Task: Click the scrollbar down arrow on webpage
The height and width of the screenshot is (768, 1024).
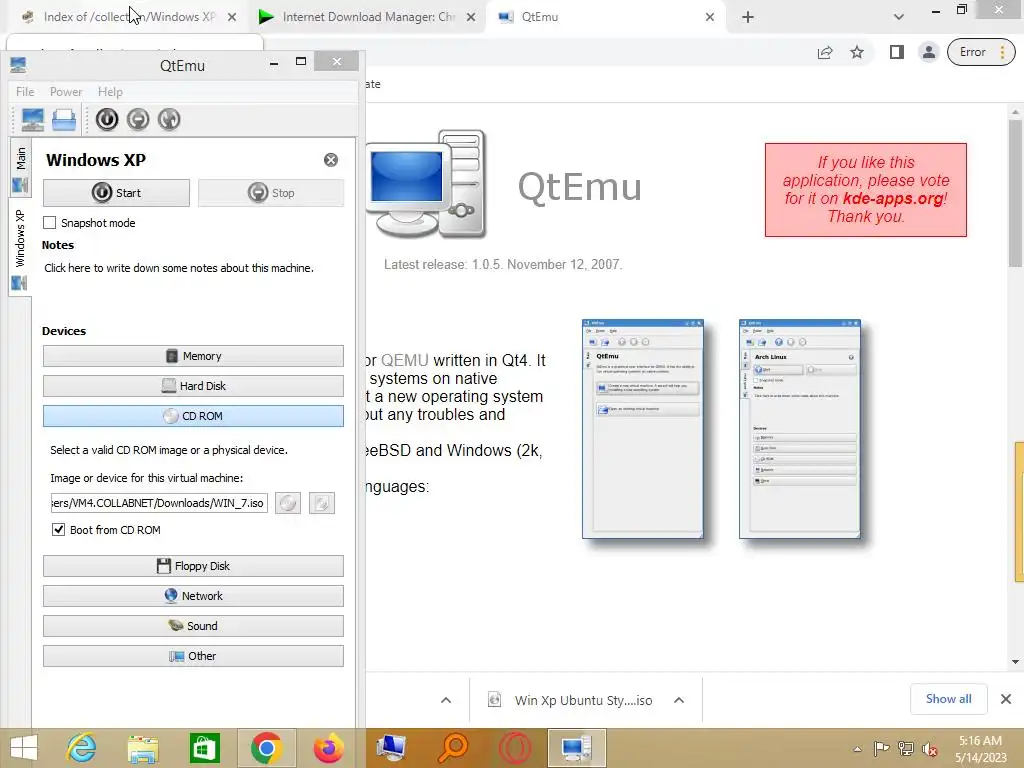Action: tap(1016, 662)
